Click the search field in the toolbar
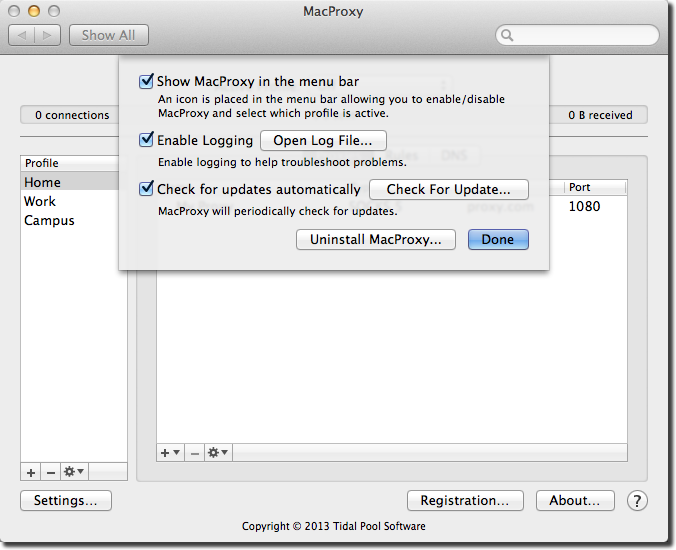The width and height of the screenshot is (676, 550). click(x=577, y=35)
